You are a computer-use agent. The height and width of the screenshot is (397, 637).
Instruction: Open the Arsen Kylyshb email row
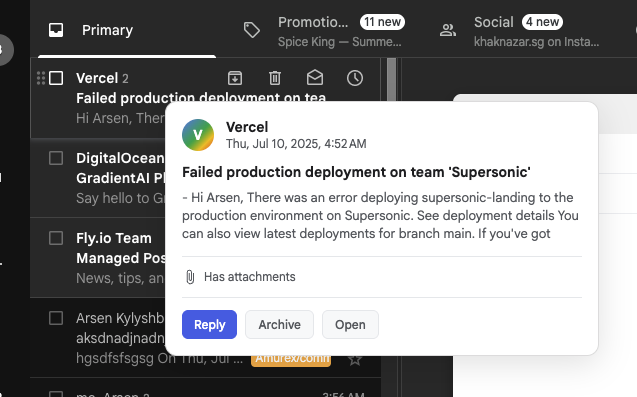point(98,338)
